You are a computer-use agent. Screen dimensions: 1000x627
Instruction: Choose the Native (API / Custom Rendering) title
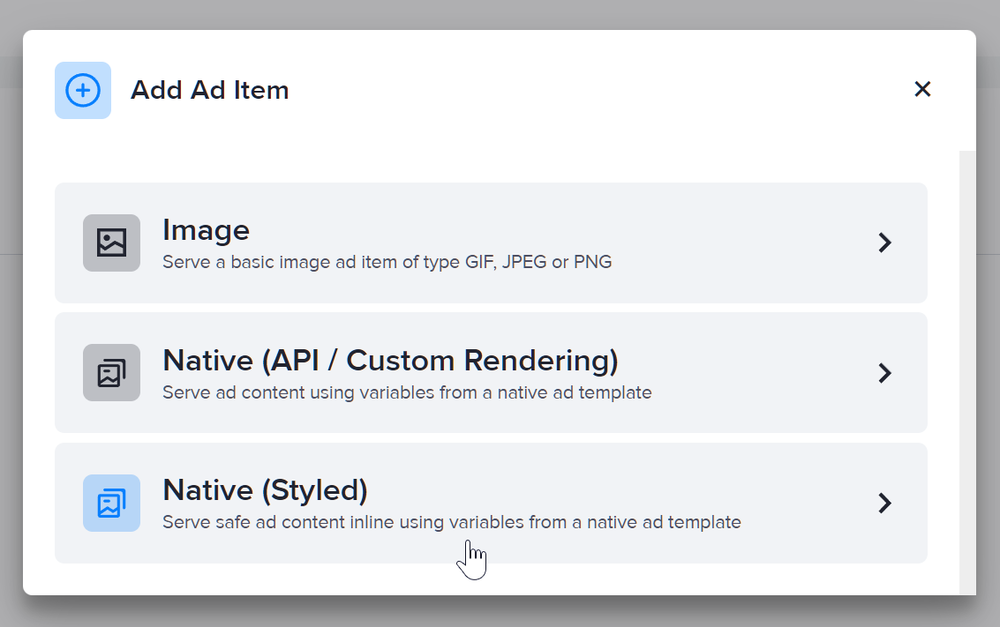[390, 360]
